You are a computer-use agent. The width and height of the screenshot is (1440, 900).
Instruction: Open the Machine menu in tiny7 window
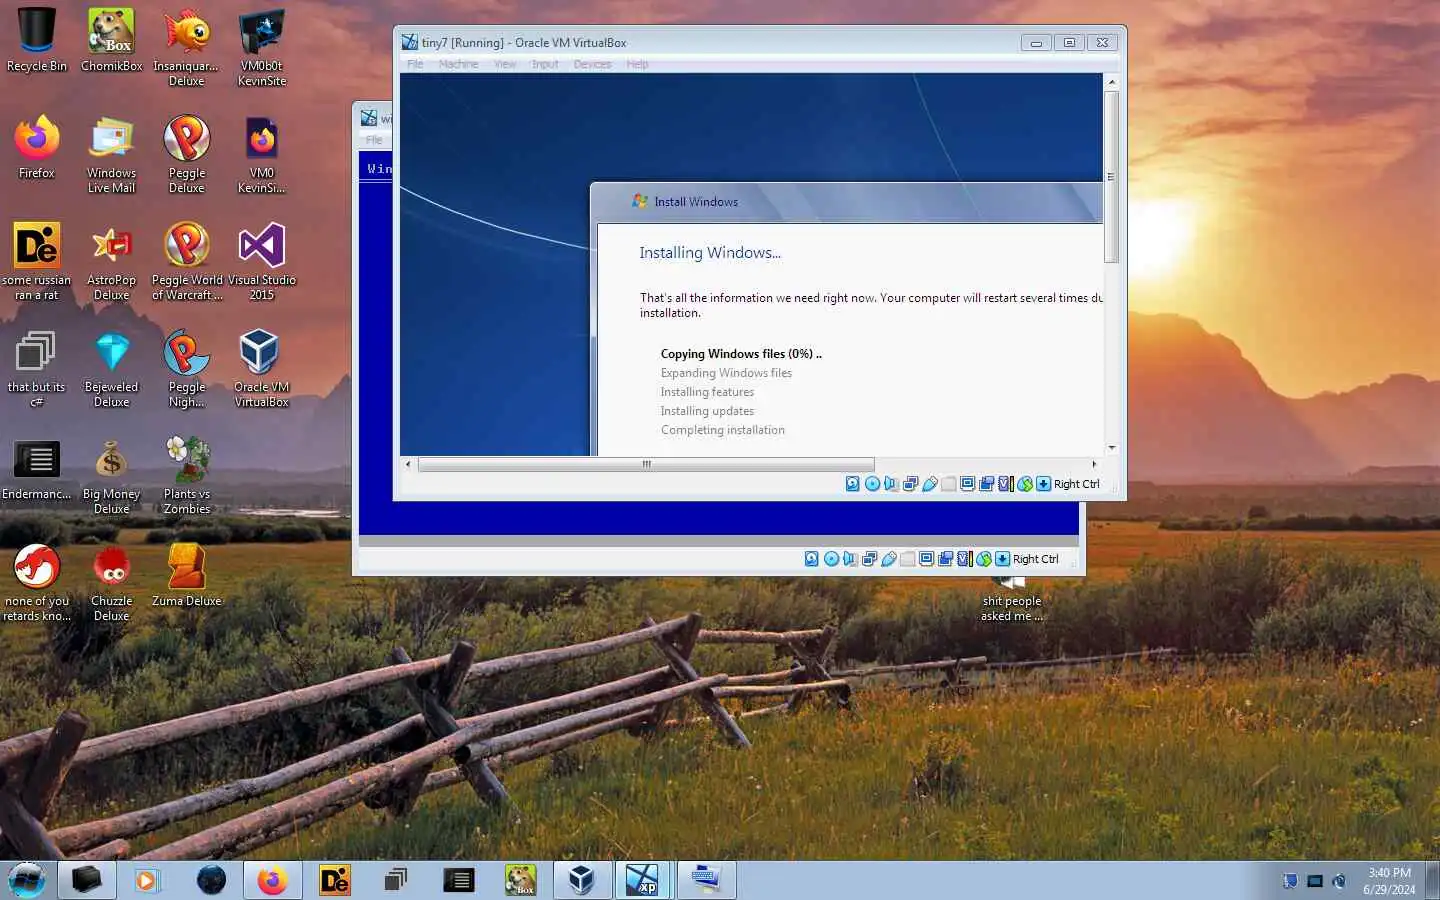point(458,64)
